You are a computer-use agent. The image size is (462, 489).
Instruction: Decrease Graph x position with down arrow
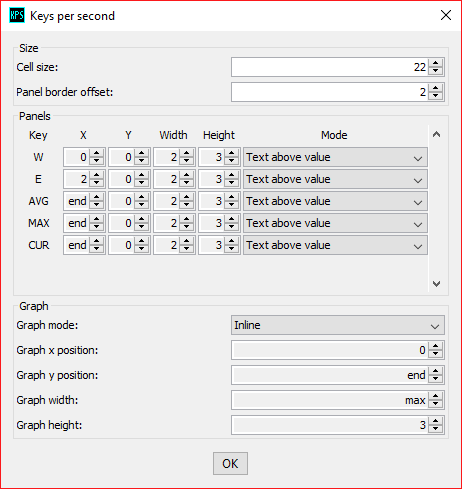pos(435,354)
